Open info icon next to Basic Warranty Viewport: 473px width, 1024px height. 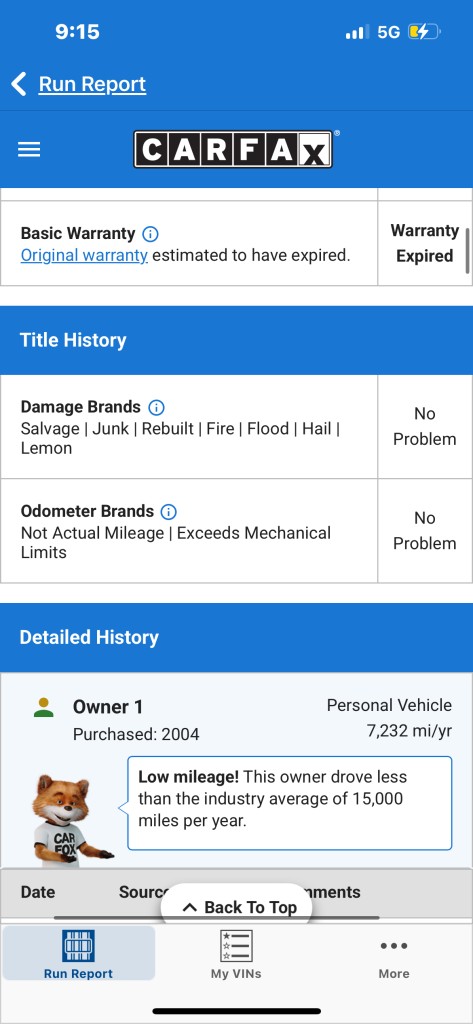click(150, 234)
